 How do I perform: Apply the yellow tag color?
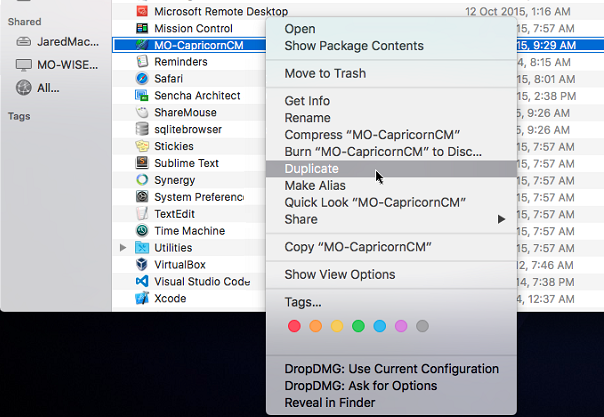point(337,326)
